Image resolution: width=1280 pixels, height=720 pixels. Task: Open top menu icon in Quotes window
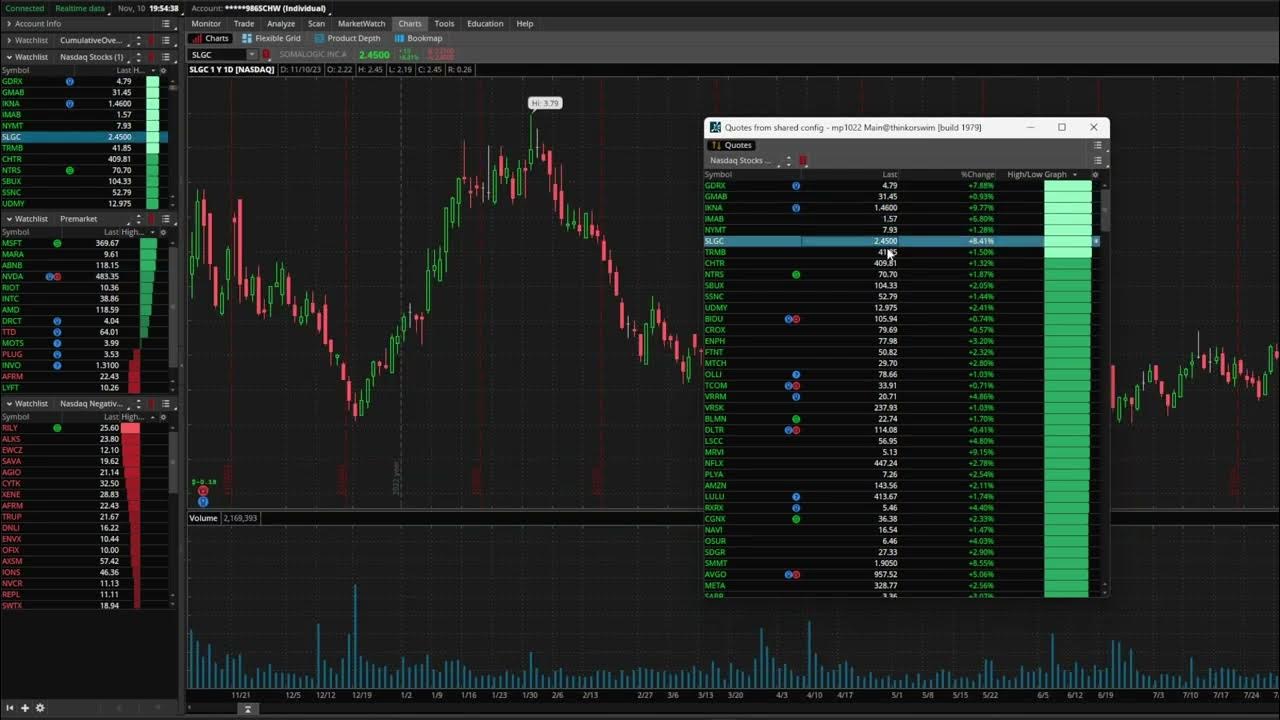(x=1097, y=145)
